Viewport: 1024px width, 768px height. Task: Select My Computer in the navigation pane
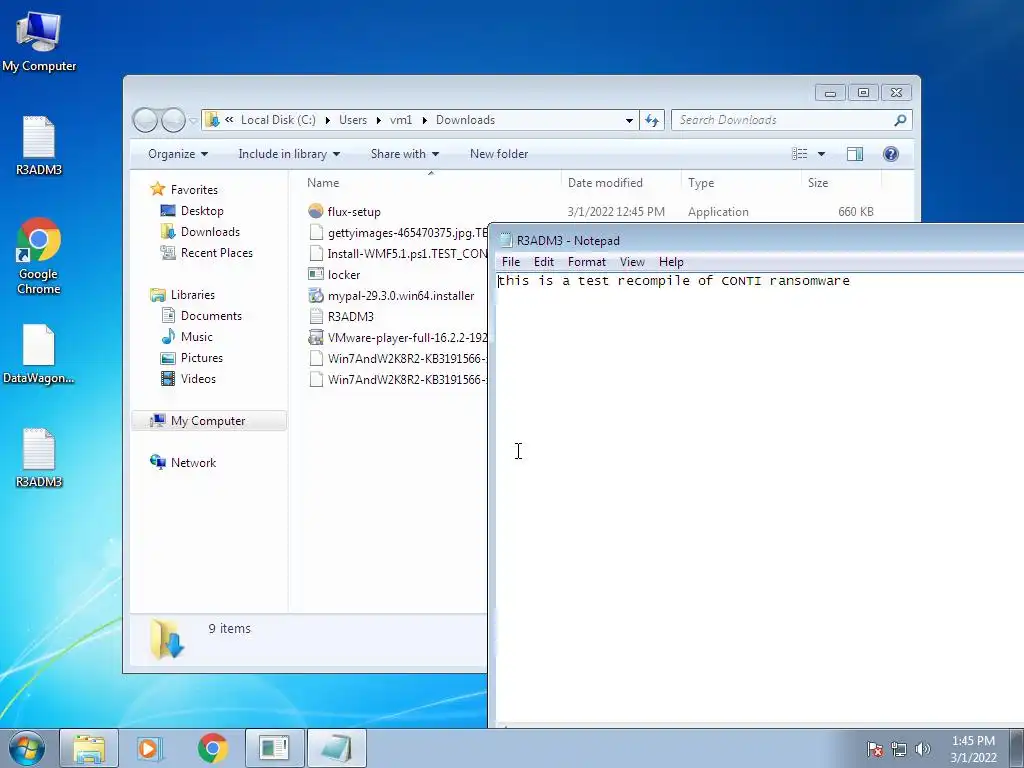tap(209, 421)
